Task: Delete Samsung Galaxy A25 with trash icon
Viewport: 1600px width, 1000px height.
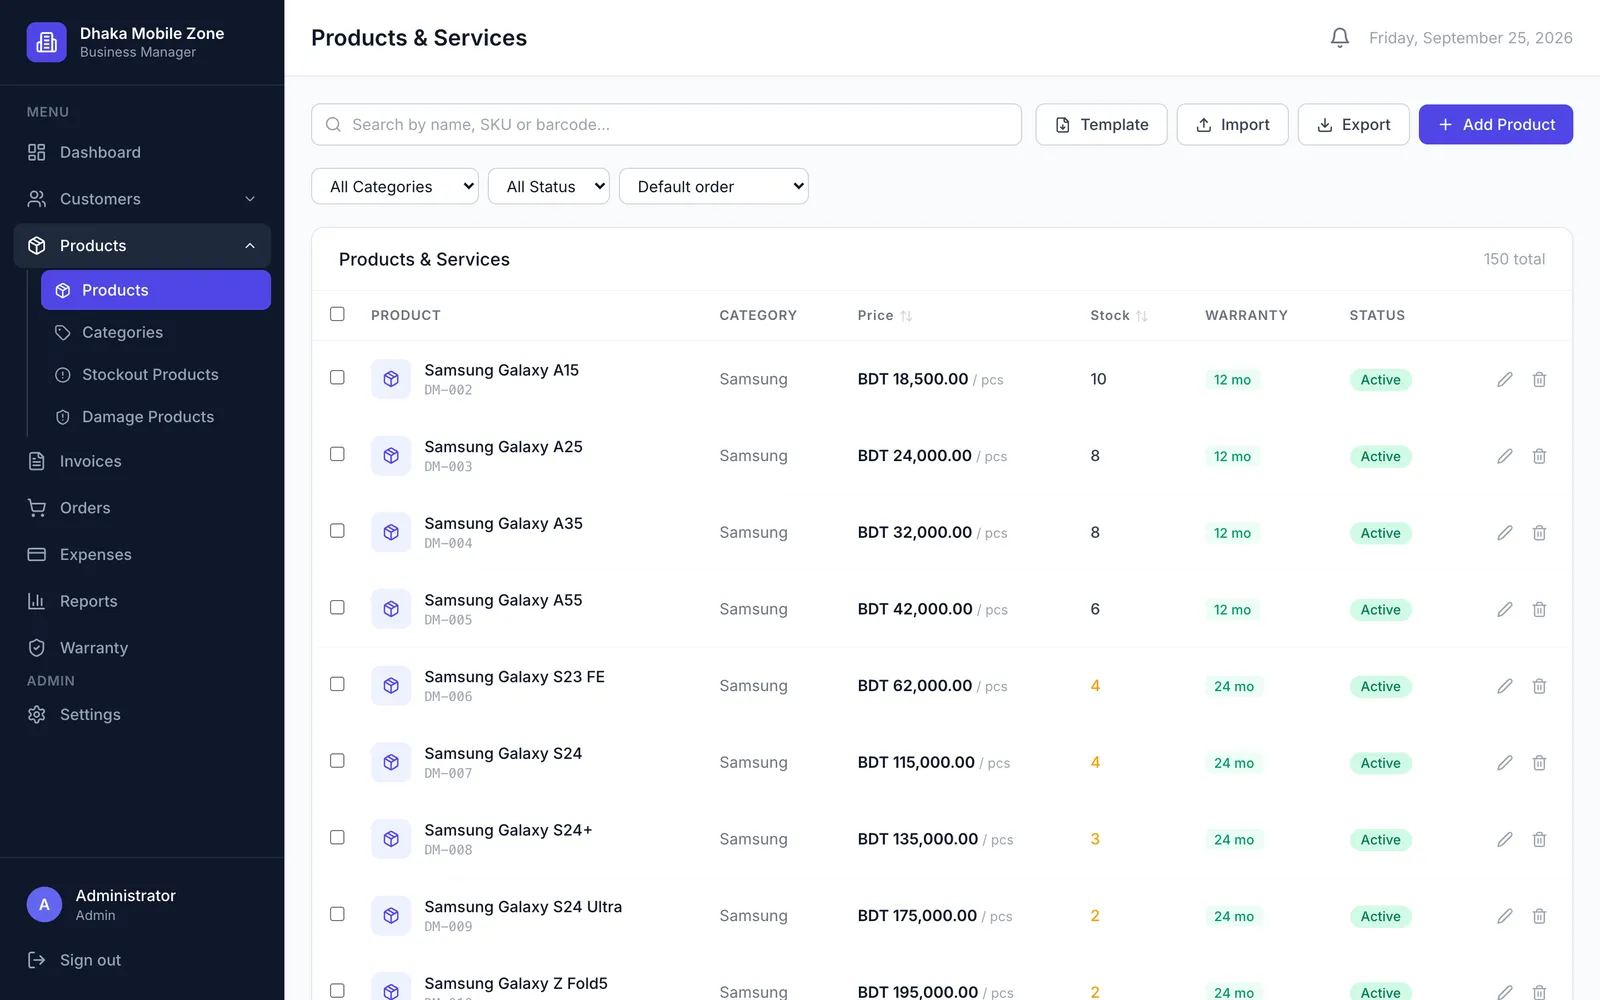Action: 1540,456
